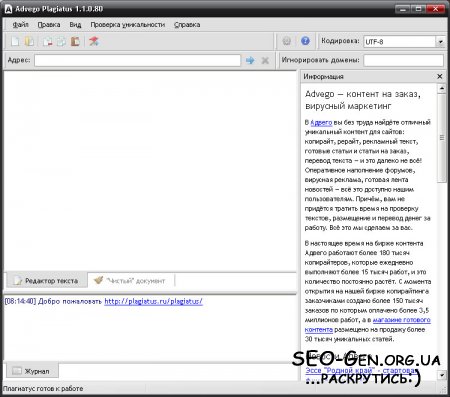
Task: Click the paste clipboard toolbar icon
Action: tap(75, 41)
